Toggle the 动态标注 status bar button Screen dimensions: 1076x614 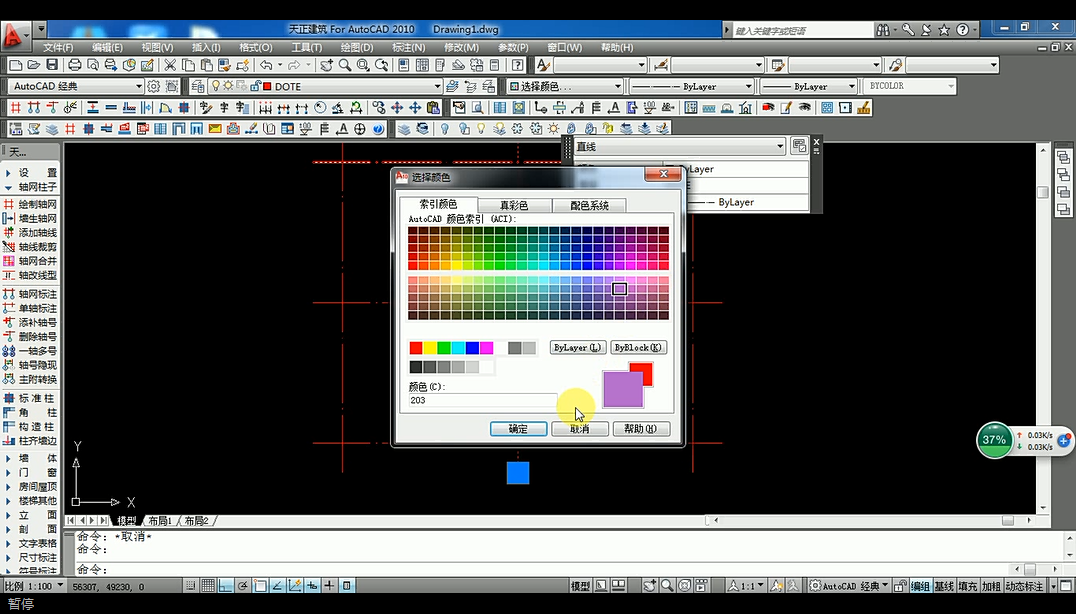pos(1024,586)
